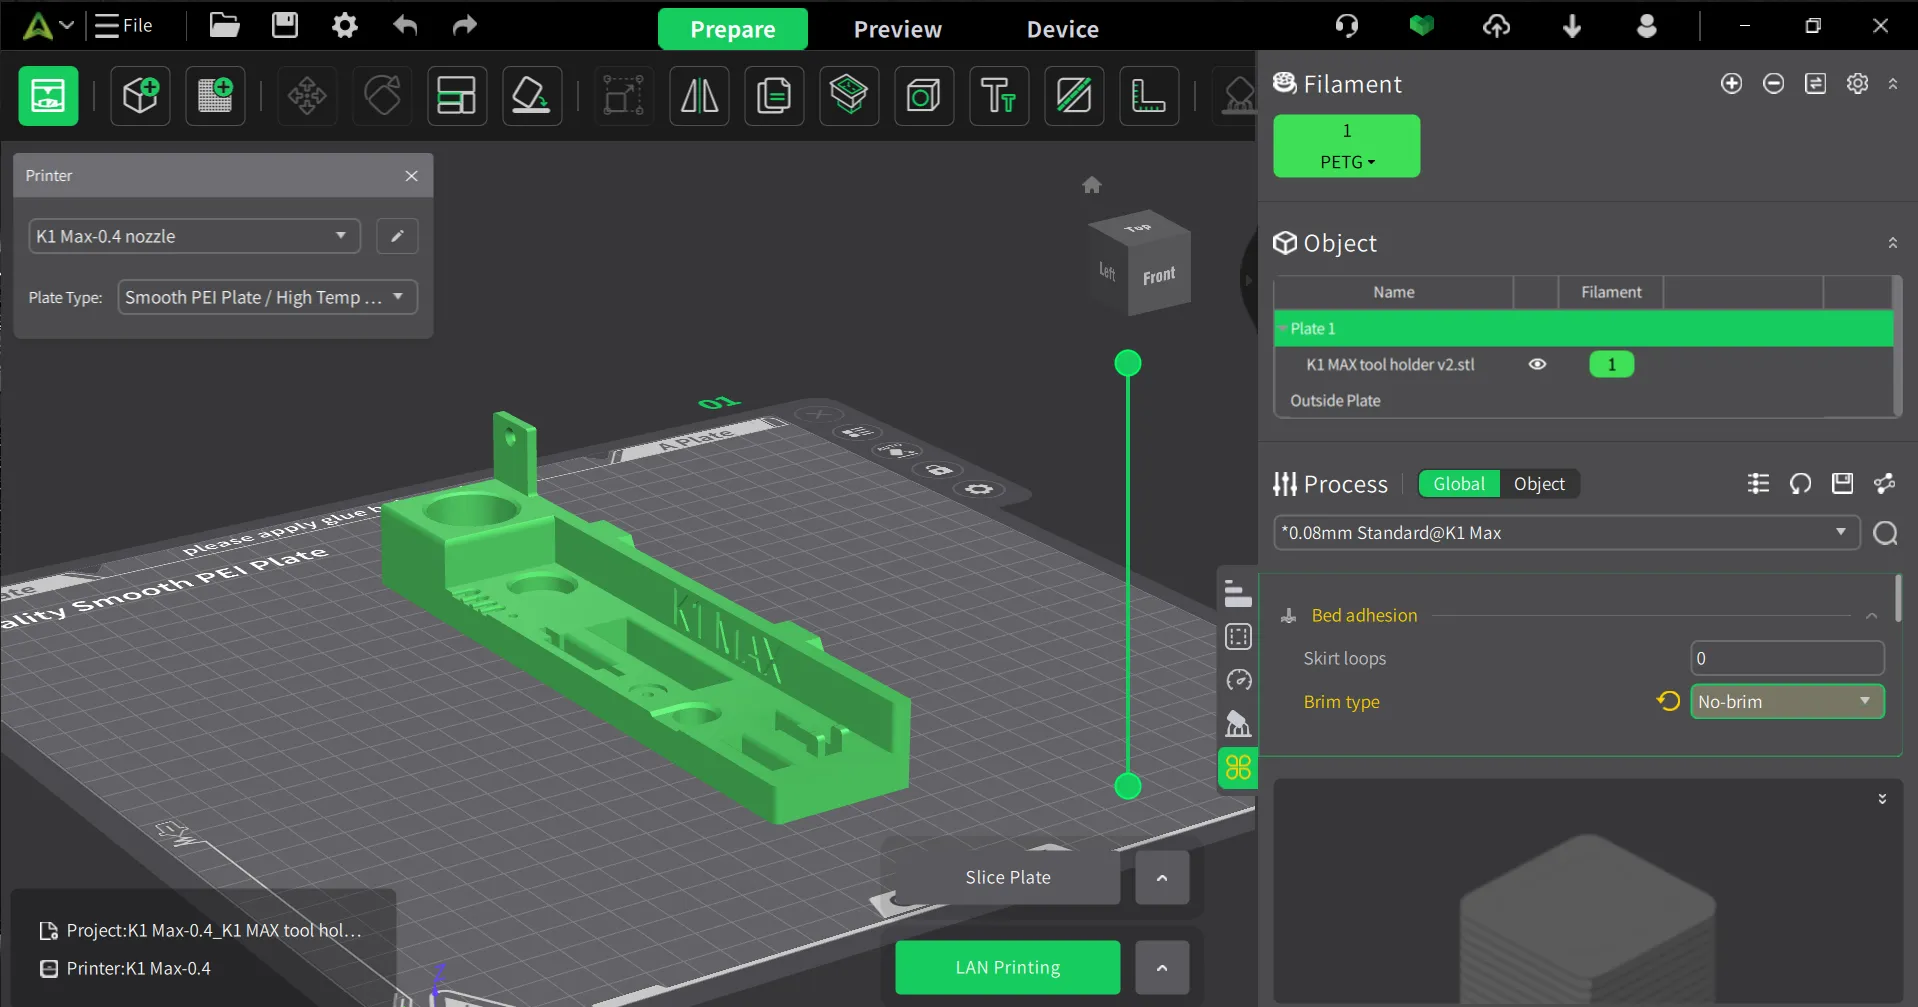Open the speed settings category in Process panel

point(1237,680)
